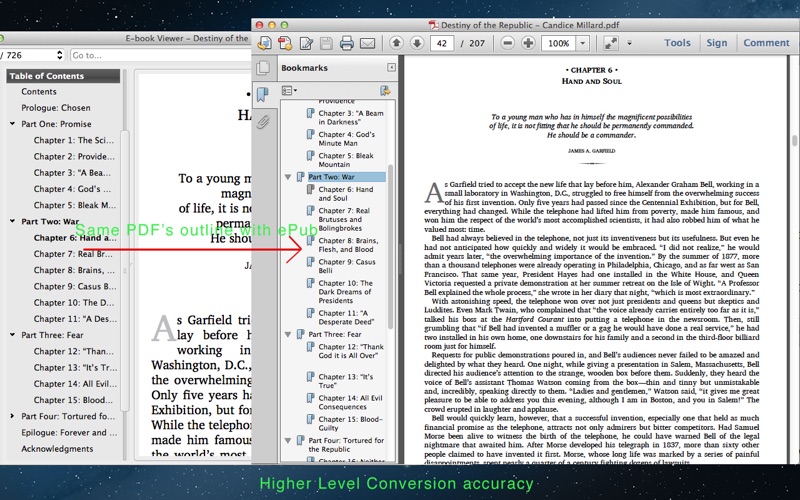Open the Bookmarks options menu dropdown
Image resolution: width=800 pixels, height=500 pixels.
pos(289,91)
